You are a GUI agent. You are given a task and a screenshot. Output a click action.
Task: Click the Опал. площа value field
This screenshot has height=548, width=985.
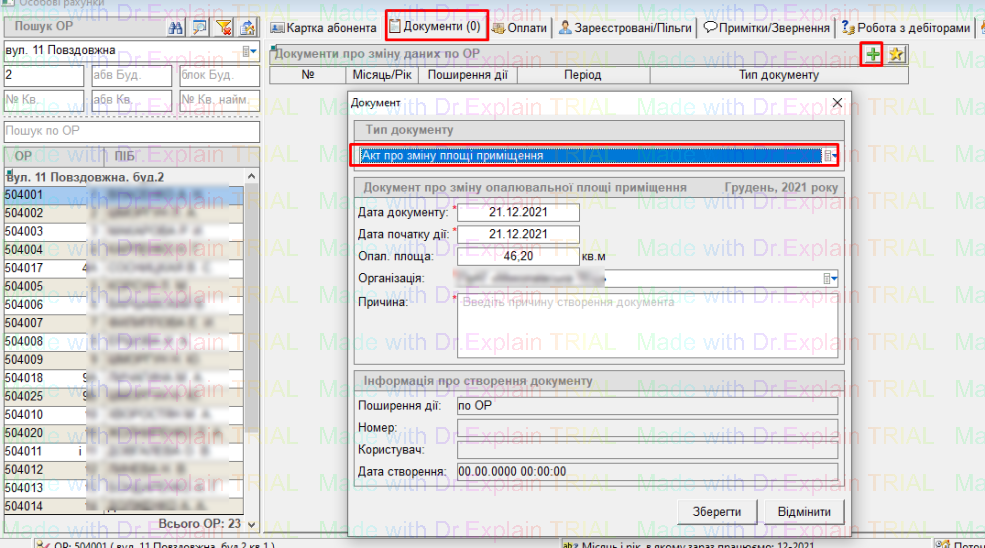point(519,256)
